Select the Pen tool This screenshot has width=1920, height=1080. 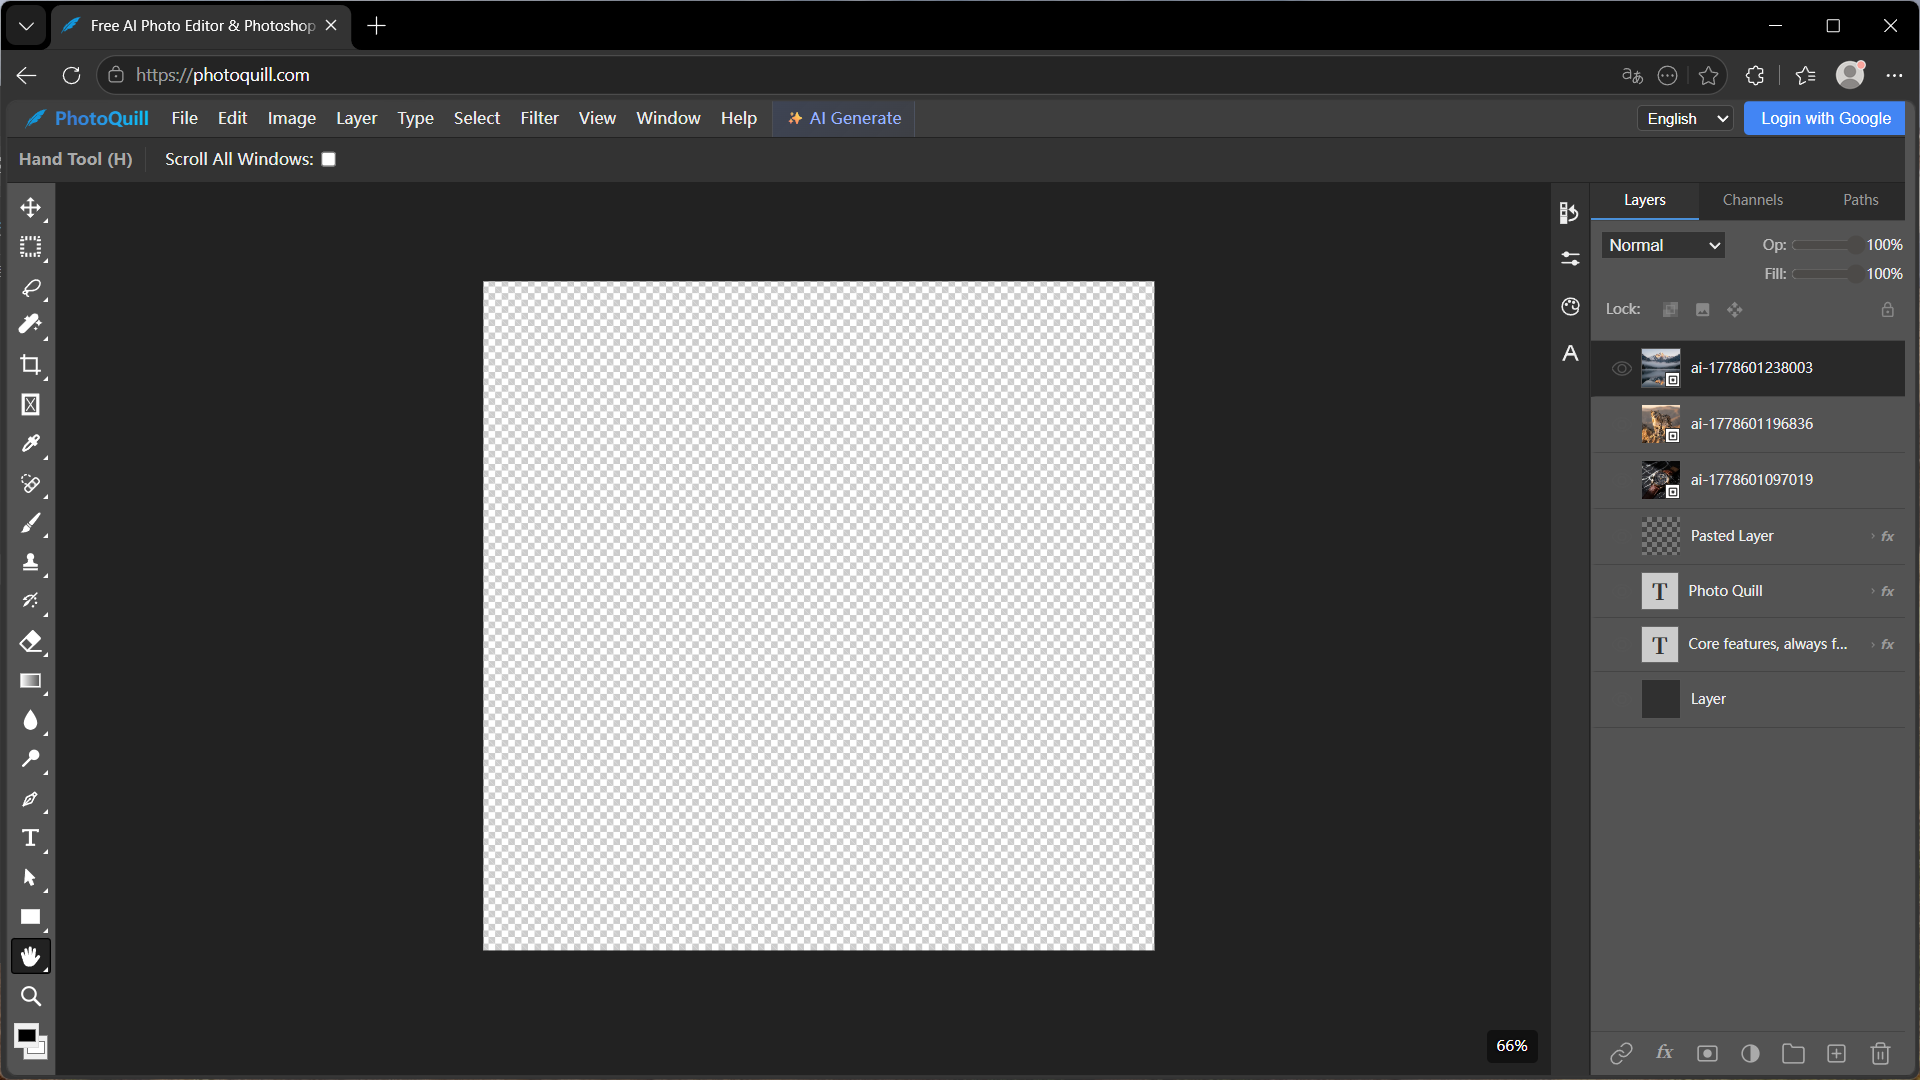point(30,799)
